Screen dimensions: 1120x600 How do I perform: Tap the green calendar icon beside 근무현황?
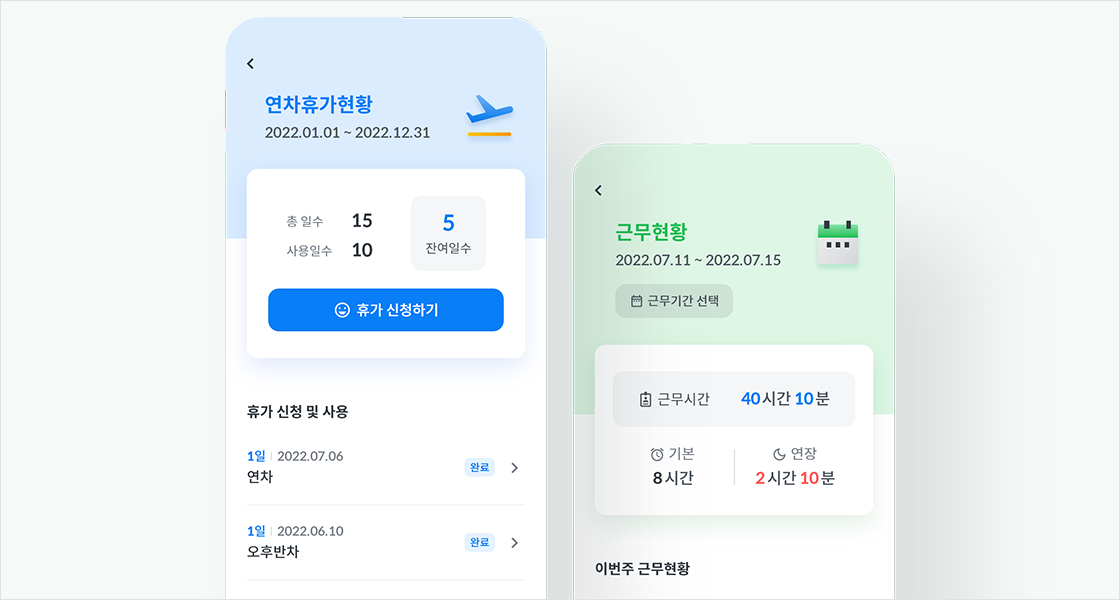click(837, 243)
